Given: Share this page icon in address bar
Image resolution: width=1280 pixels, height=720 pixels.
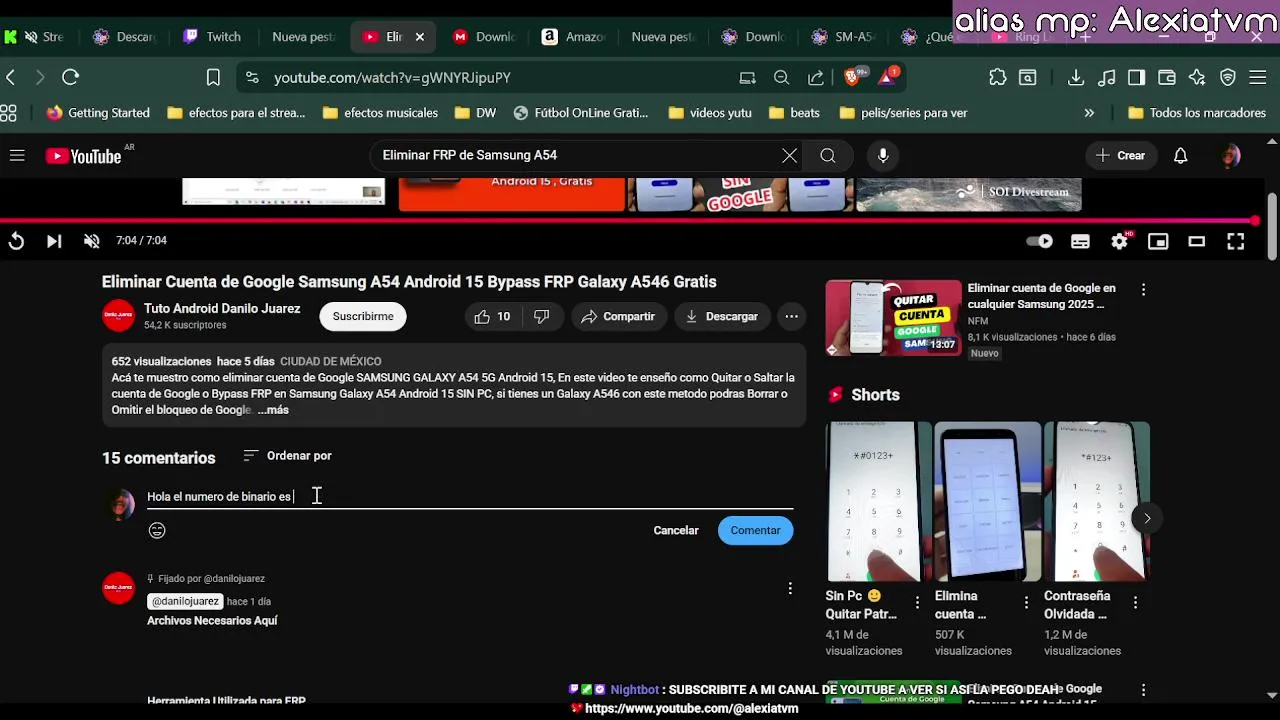Looking at the screenshot, I should pos(816,77).
